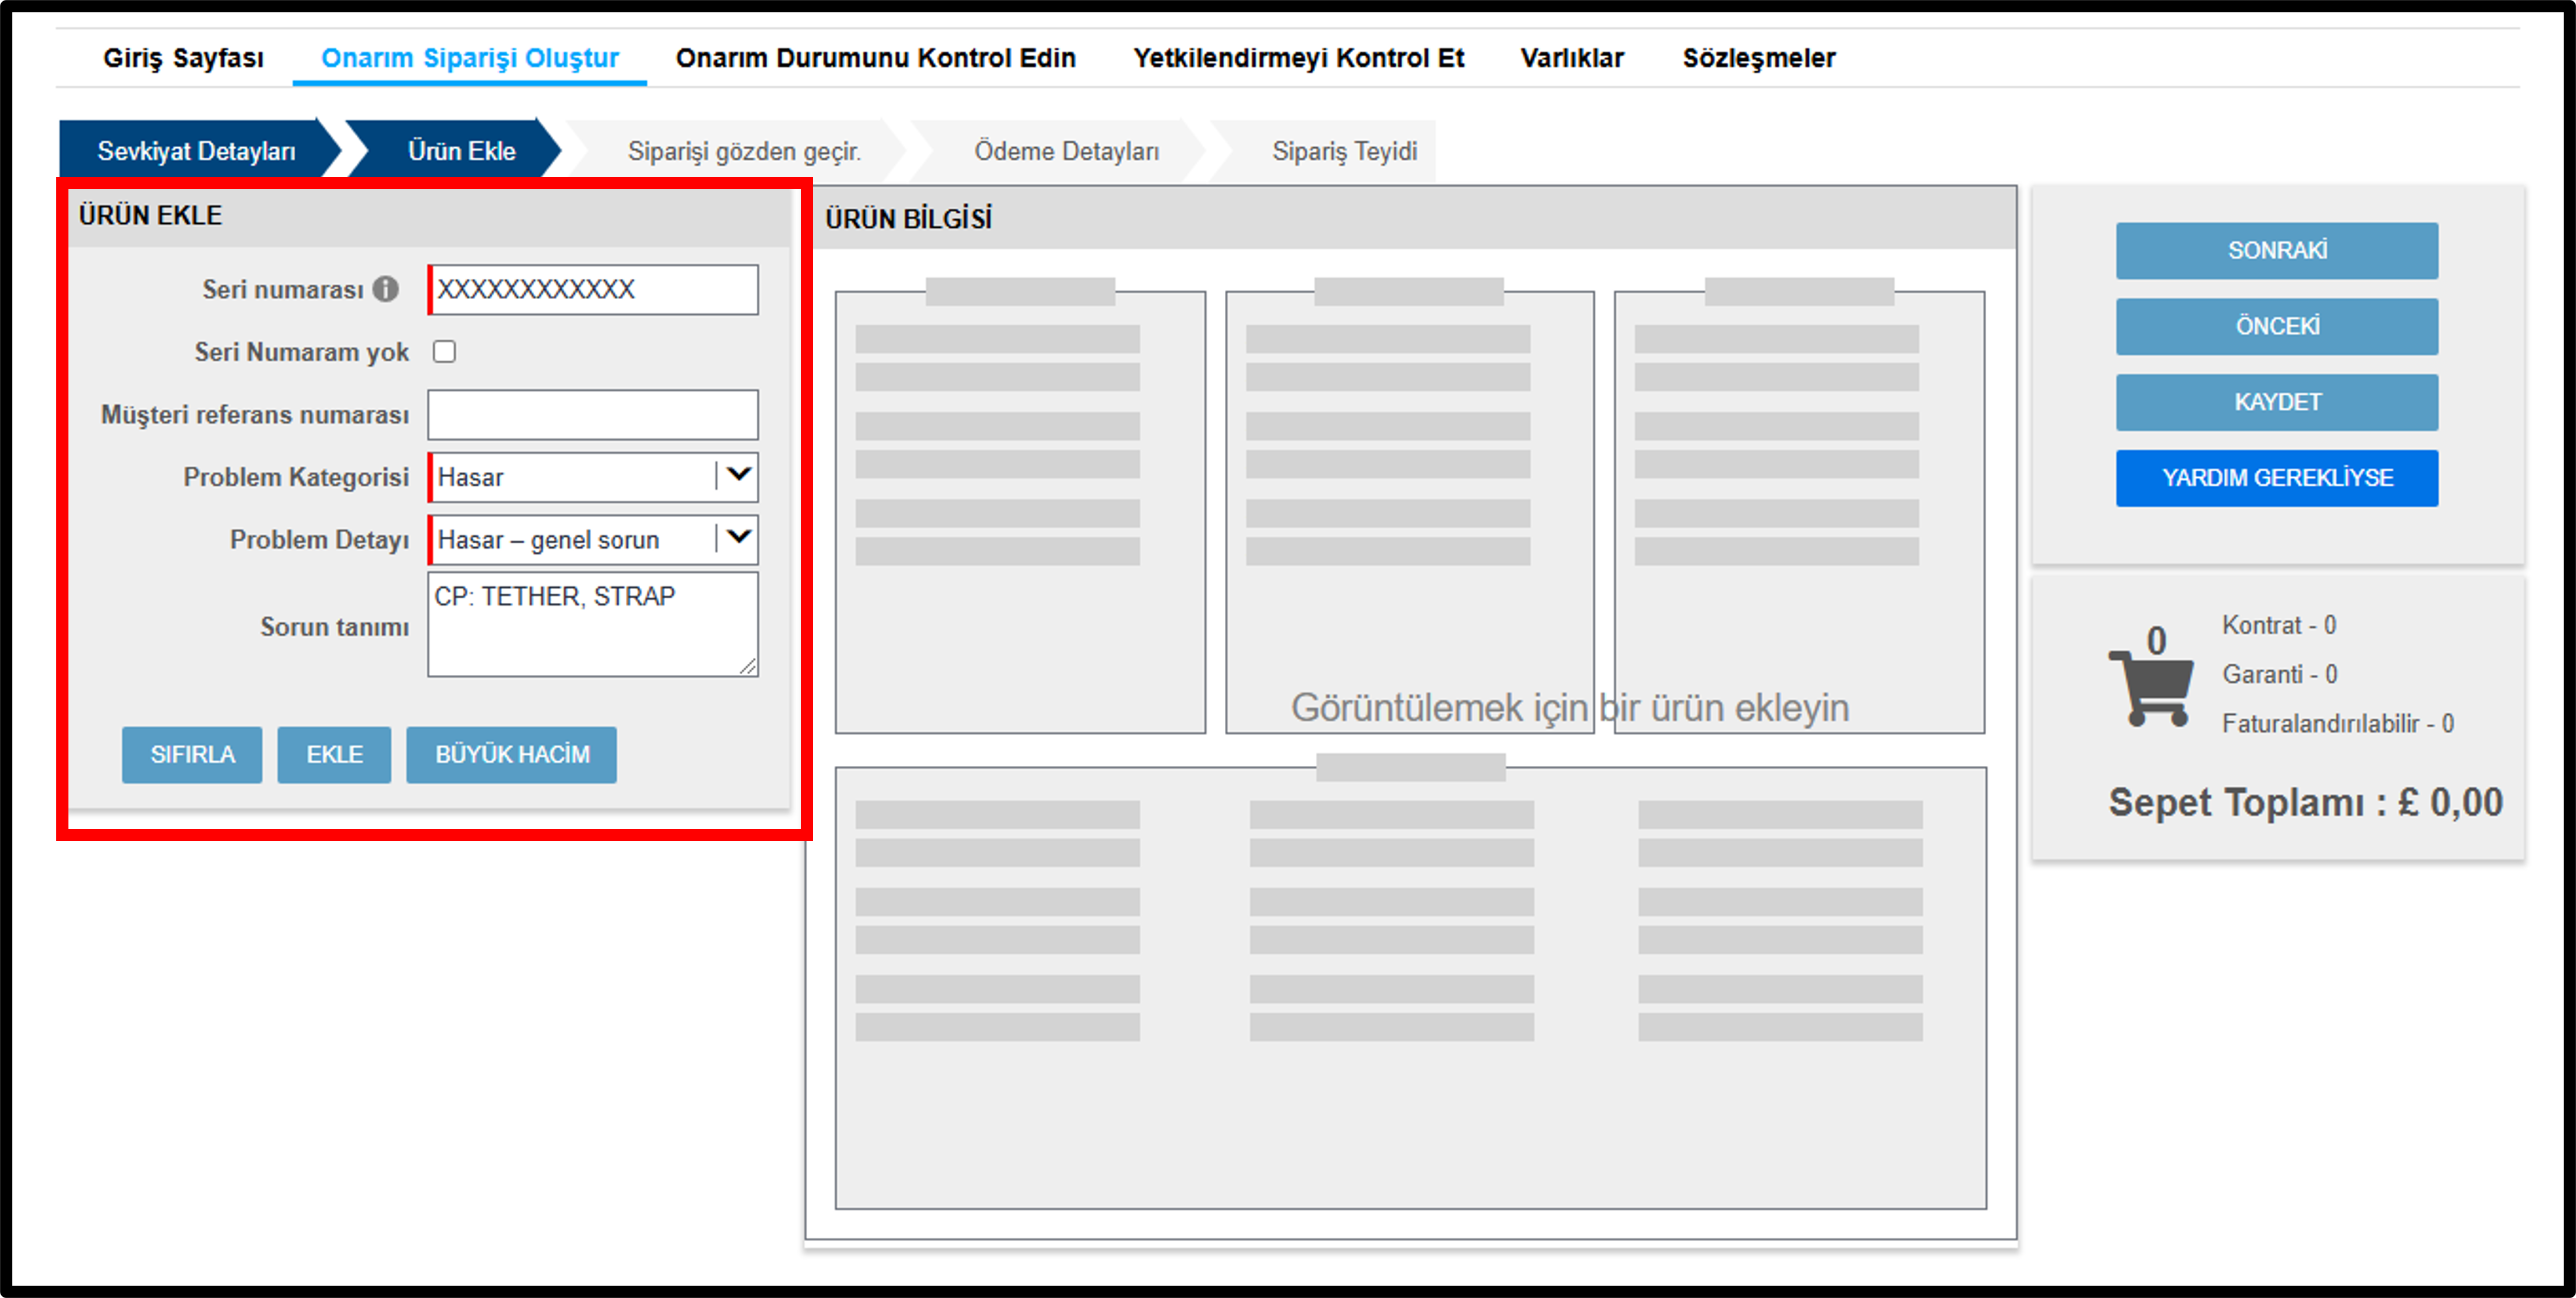The image size is (2576, 1298).
Task: Click the Ürün Ekle step
Action: pos(461,151)
